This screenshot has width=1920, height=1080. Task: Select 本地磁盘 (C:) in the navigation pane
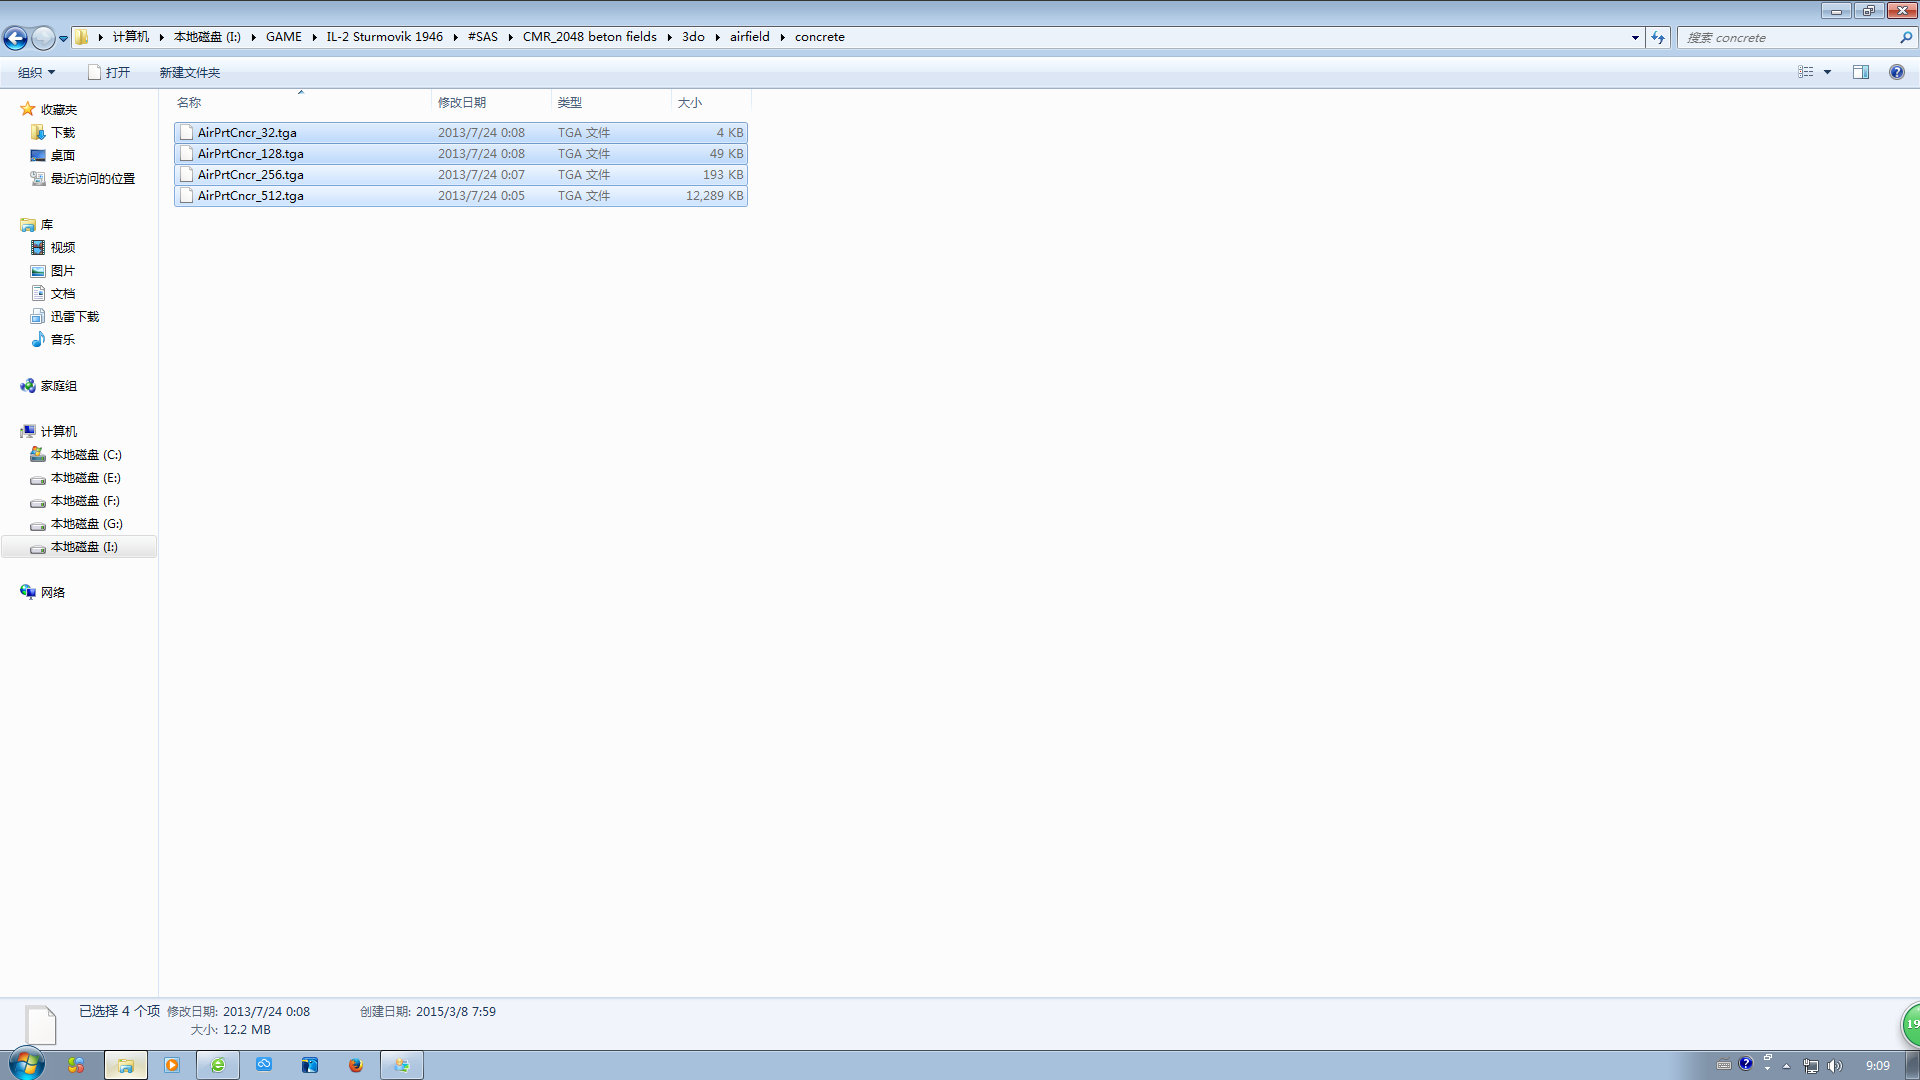[x=85, y=455]
